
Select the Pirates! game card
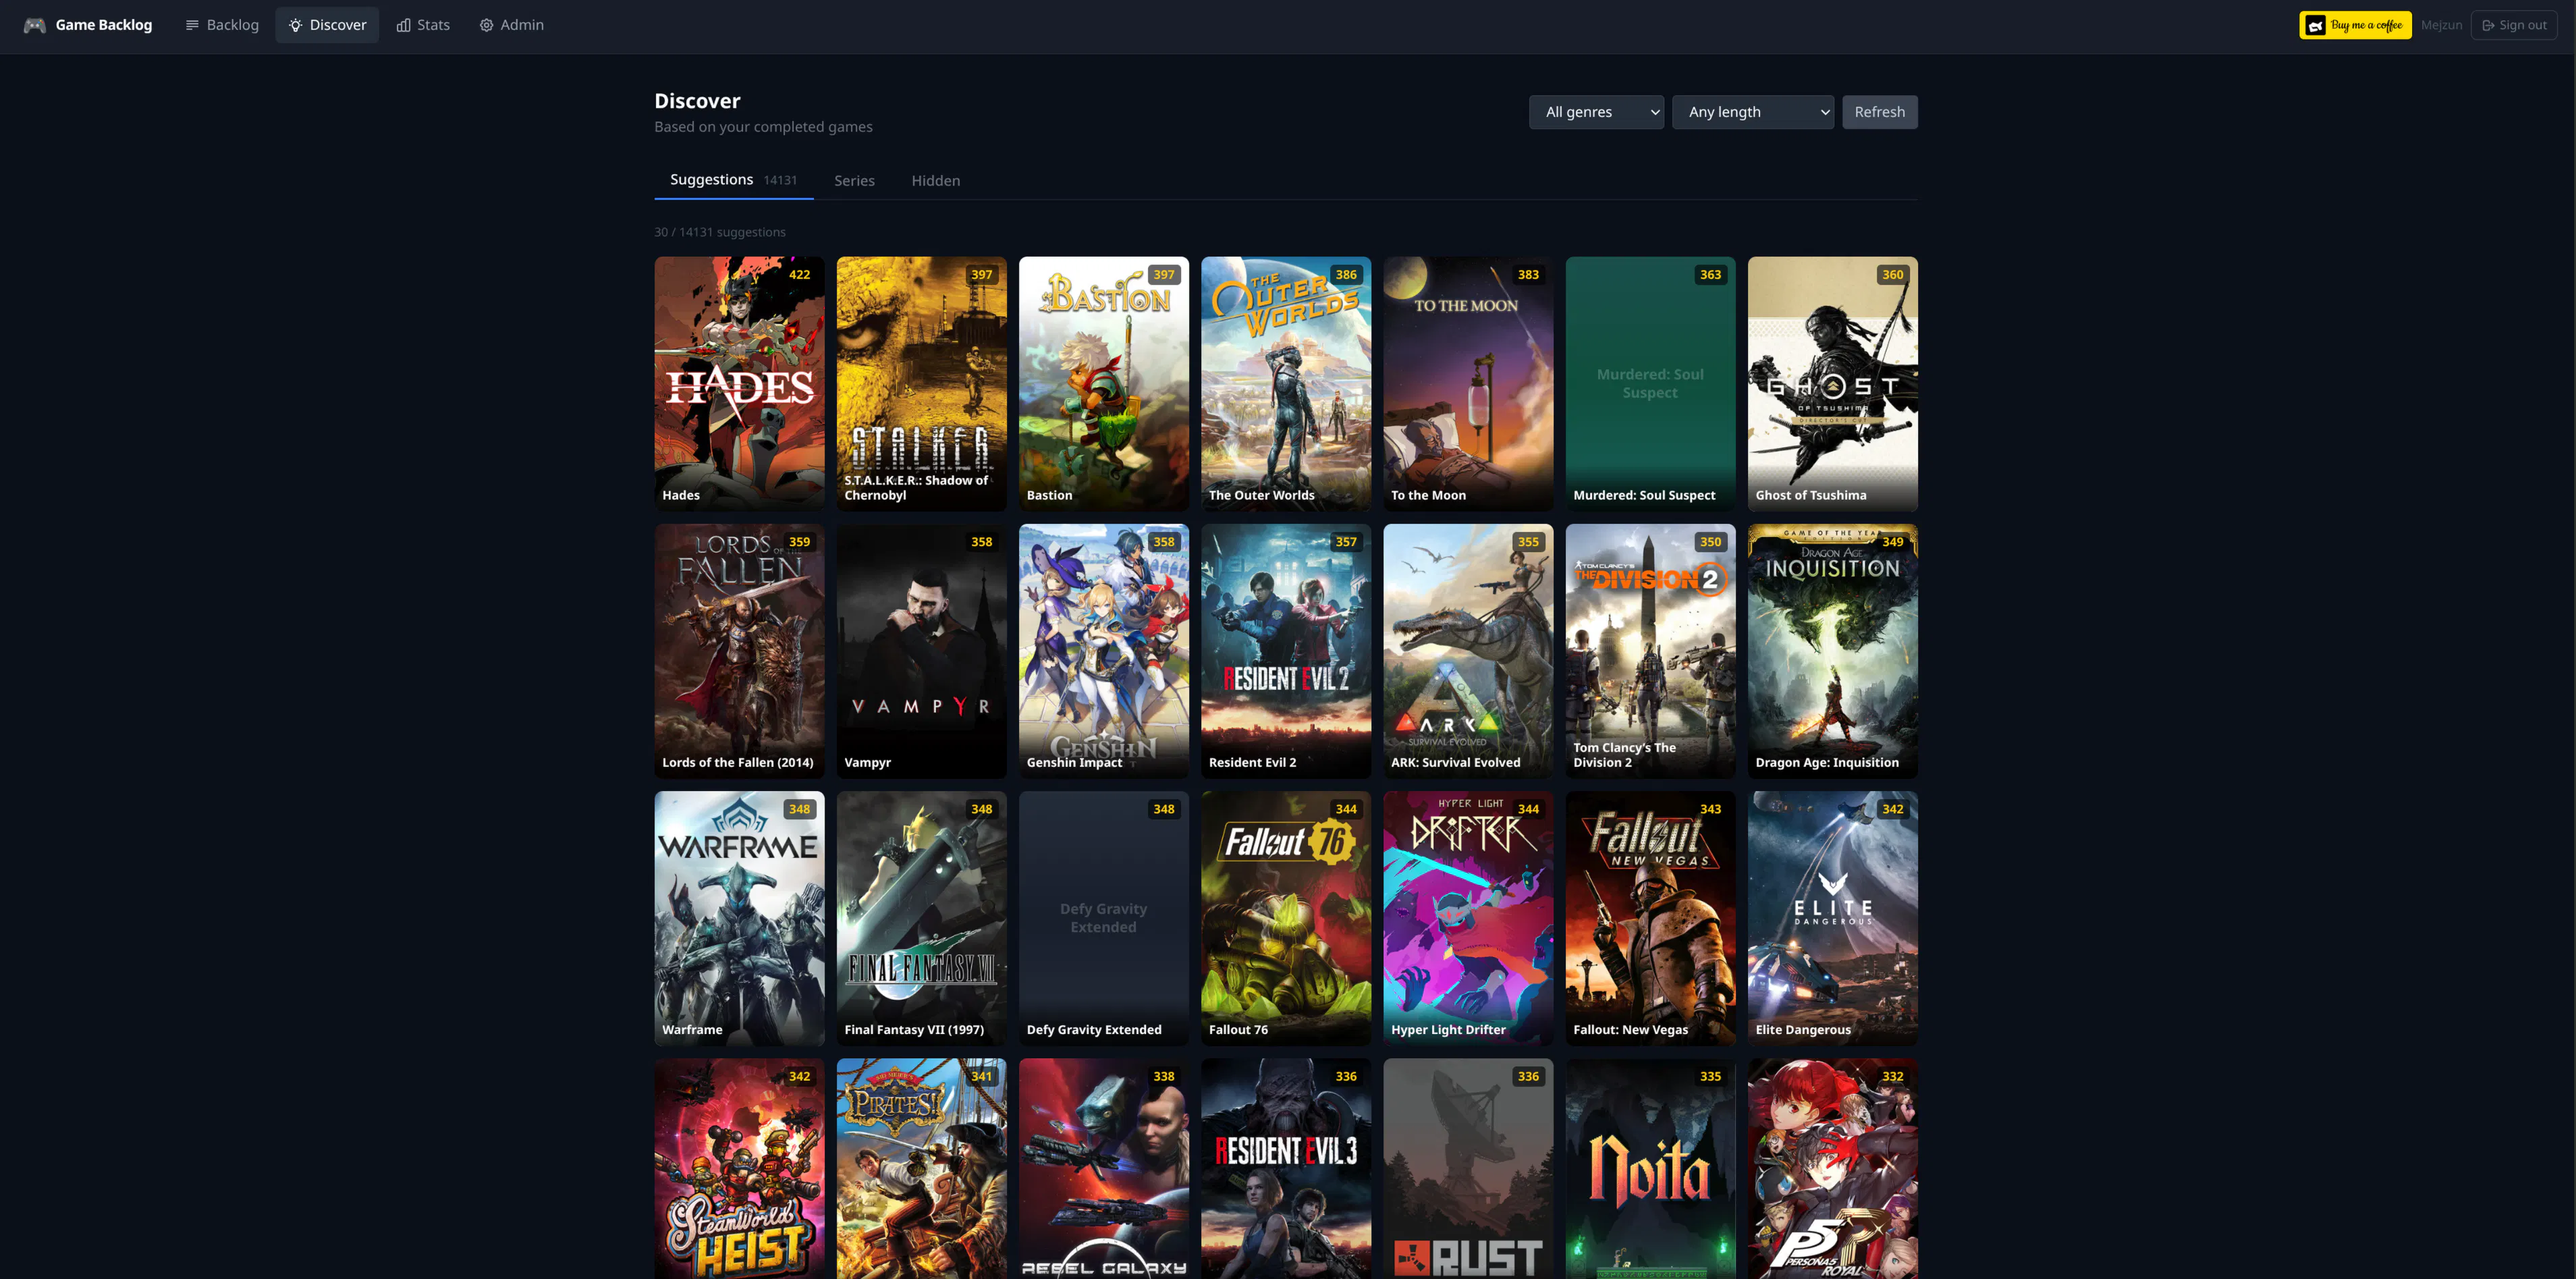921,1168
